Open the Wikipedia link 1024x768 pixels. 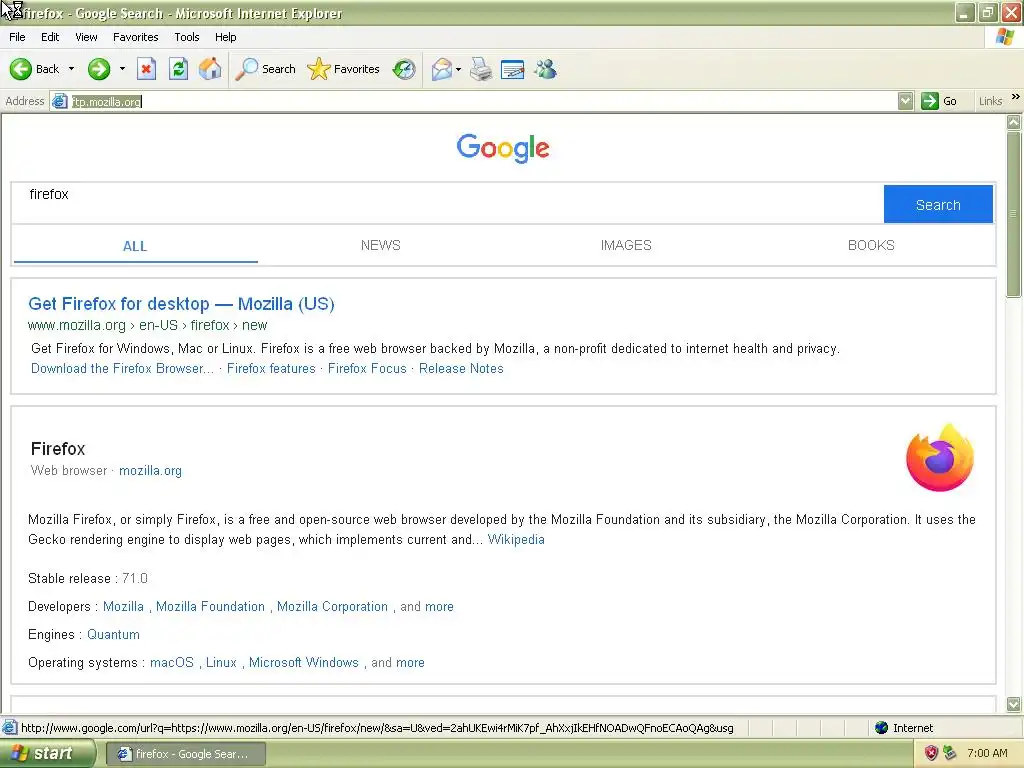tap(516, 539)
